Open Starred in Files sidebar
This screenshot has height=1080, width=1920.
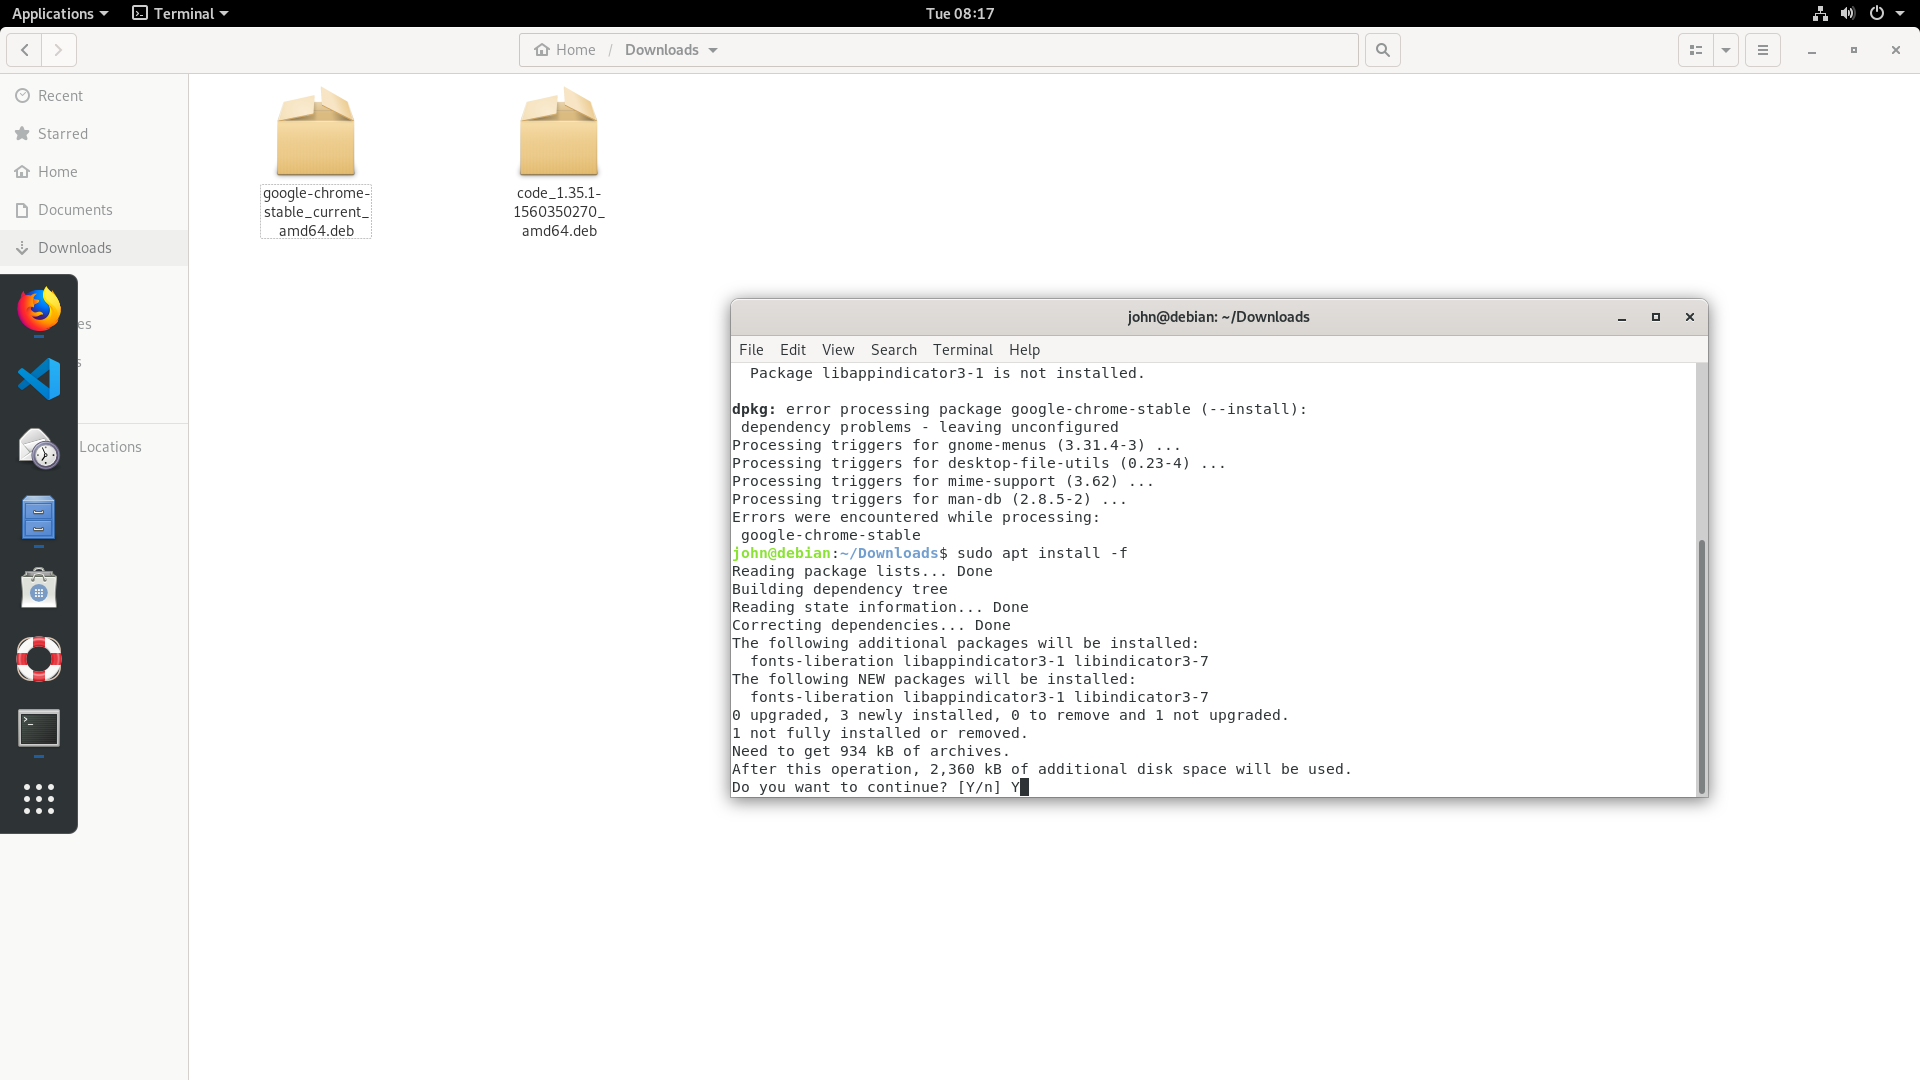94,134
